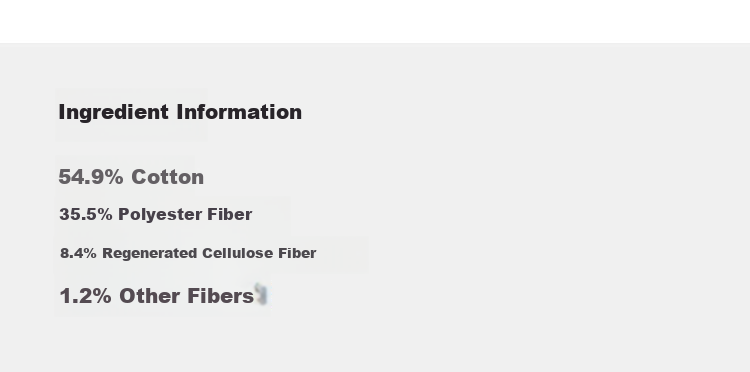Select the 1.2% percentage value
Viewport: 750px width, 372px height.
coord(86,296)
